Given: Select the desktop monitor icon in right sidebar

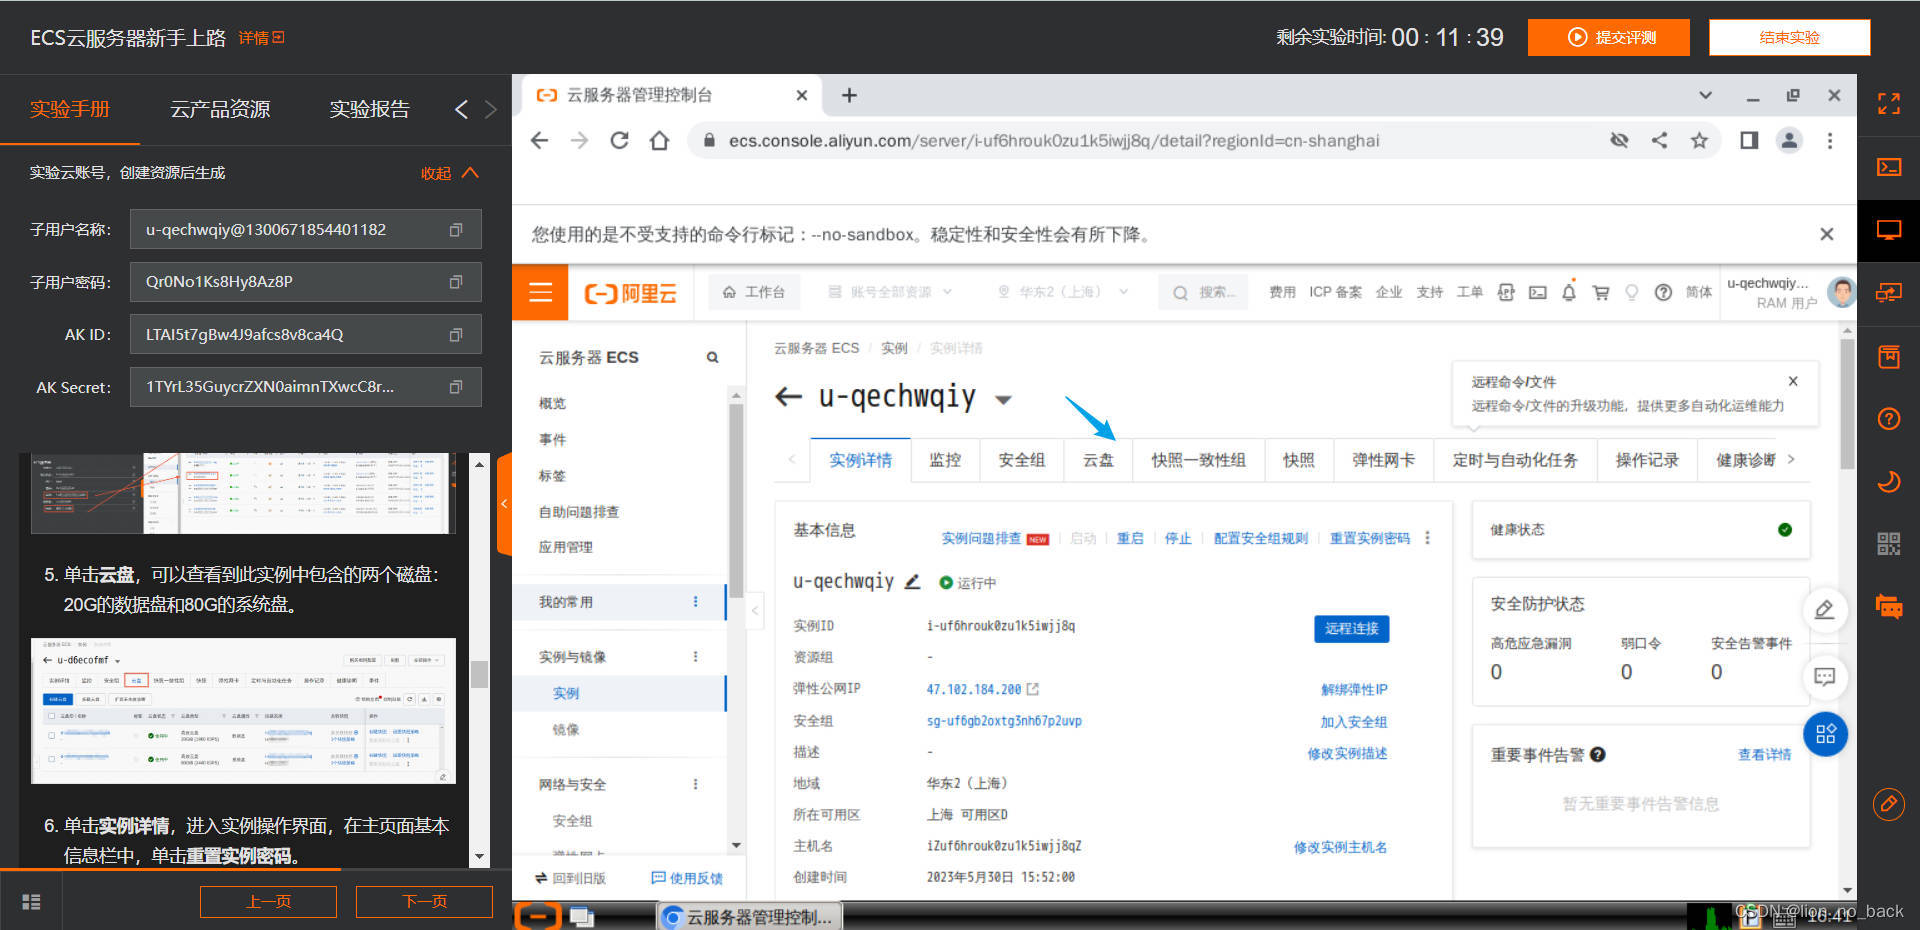Looking at the screenshot, I should 1889,230.
